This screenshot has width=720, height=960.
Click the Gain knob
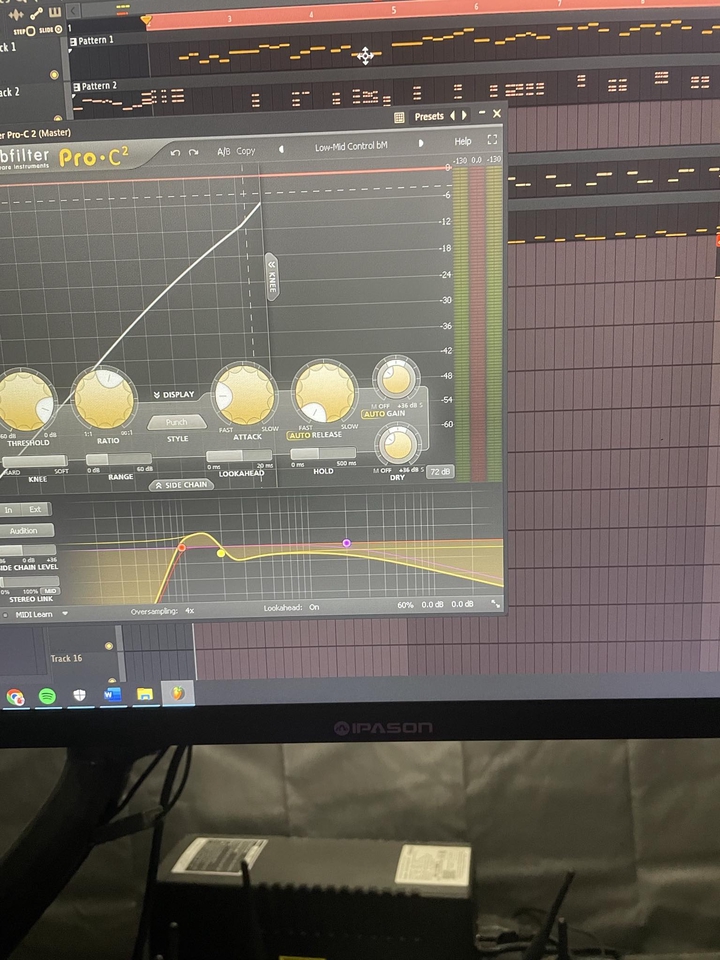(396, 380)
